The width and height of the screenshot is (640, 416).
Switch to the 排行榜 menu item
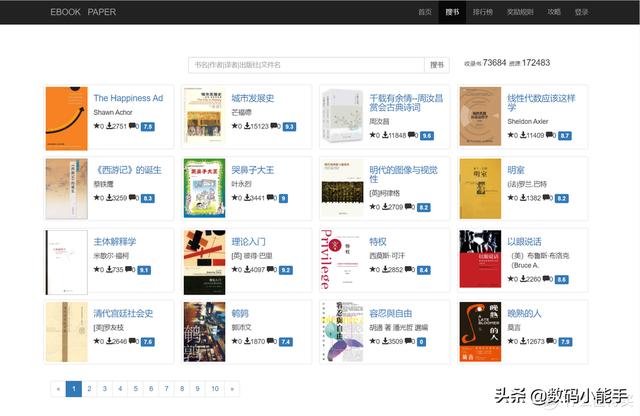click(x=482, y=12)
